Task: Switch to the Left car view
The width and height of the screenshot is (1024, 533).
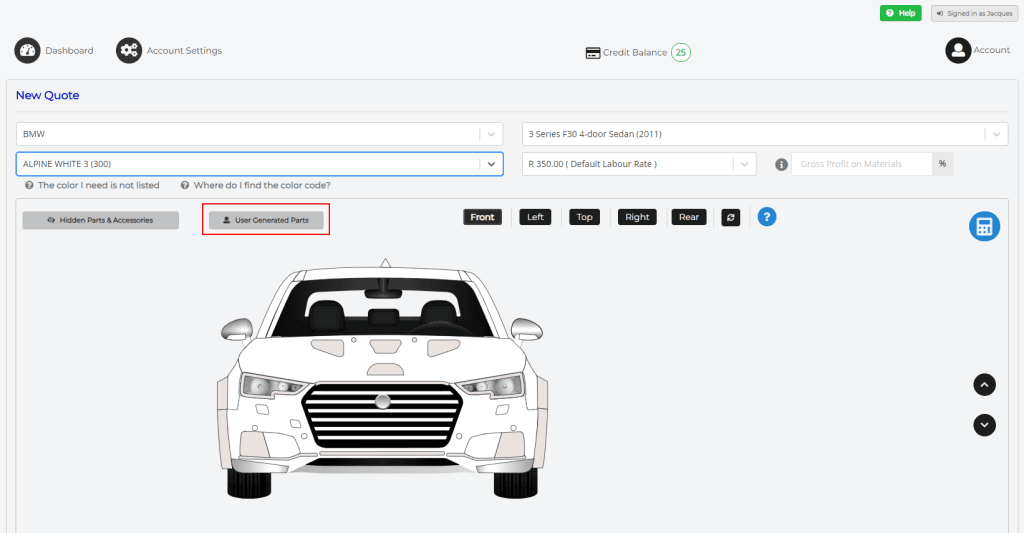Action: (x=535, y=217)
